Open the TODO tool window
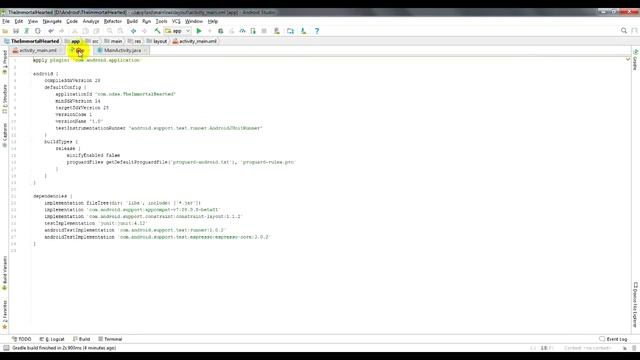 (x=21, y=339)
